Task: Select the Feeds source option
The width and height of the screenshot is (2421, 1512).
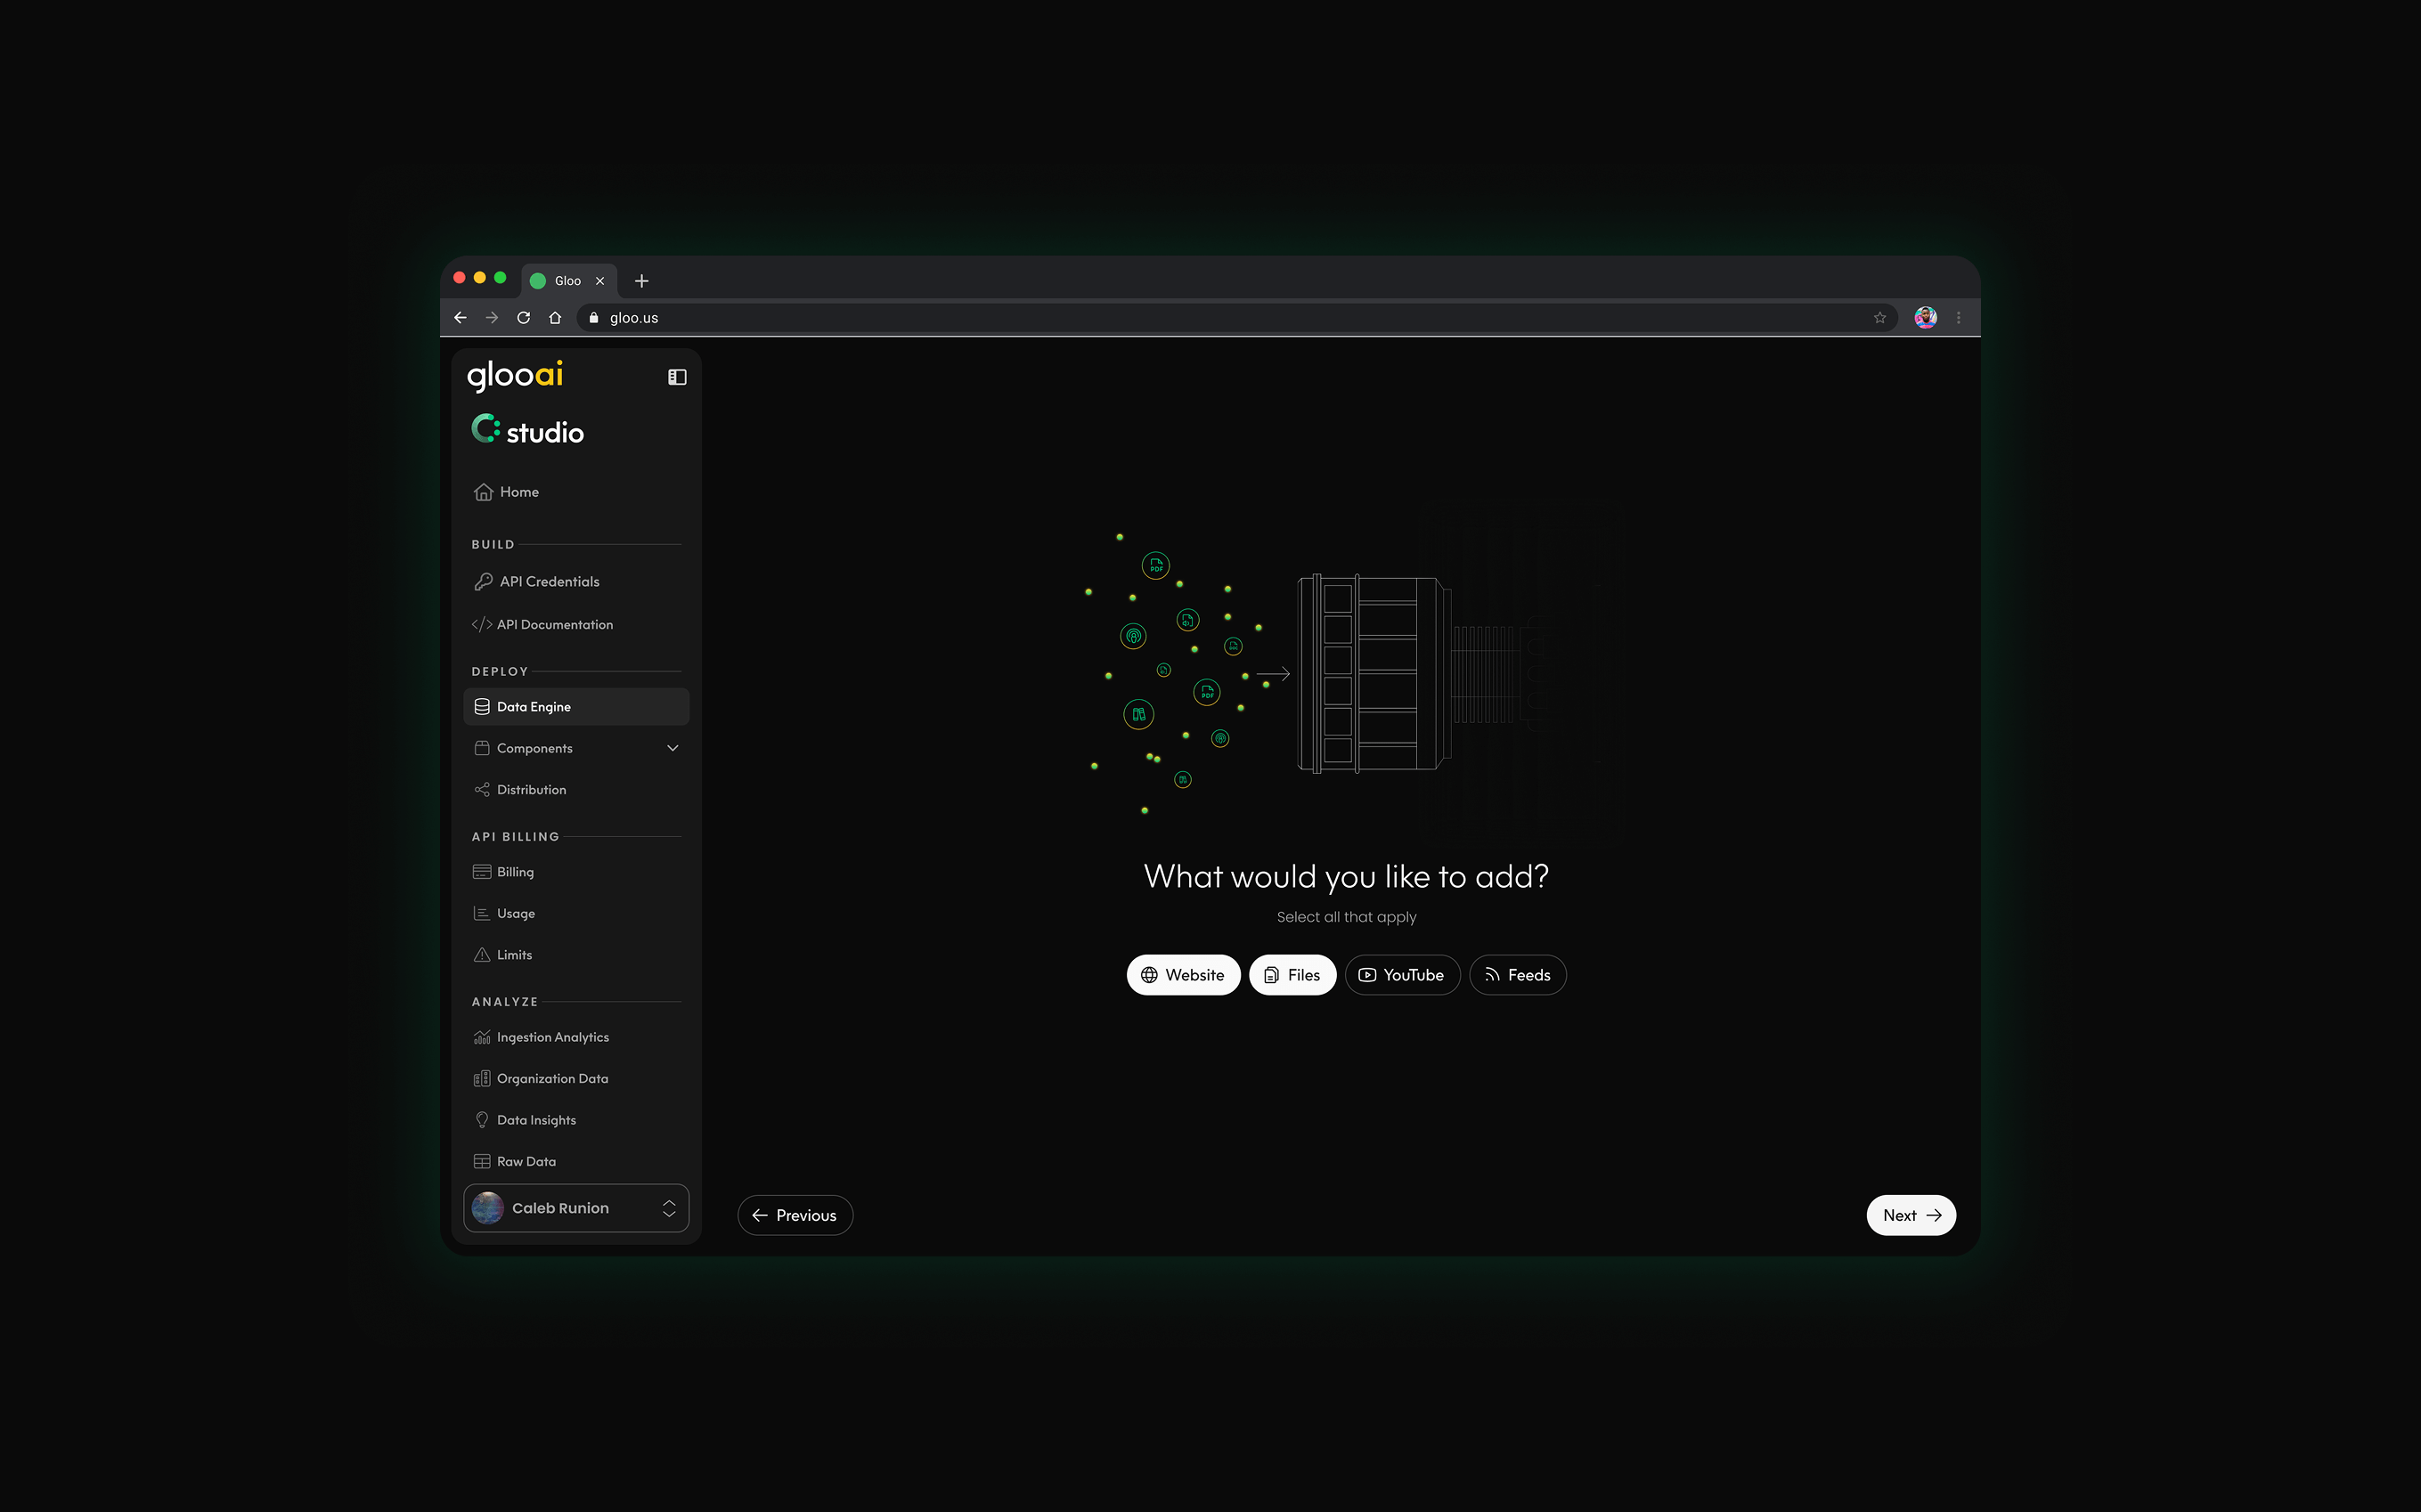Action: coord(1517,975)
